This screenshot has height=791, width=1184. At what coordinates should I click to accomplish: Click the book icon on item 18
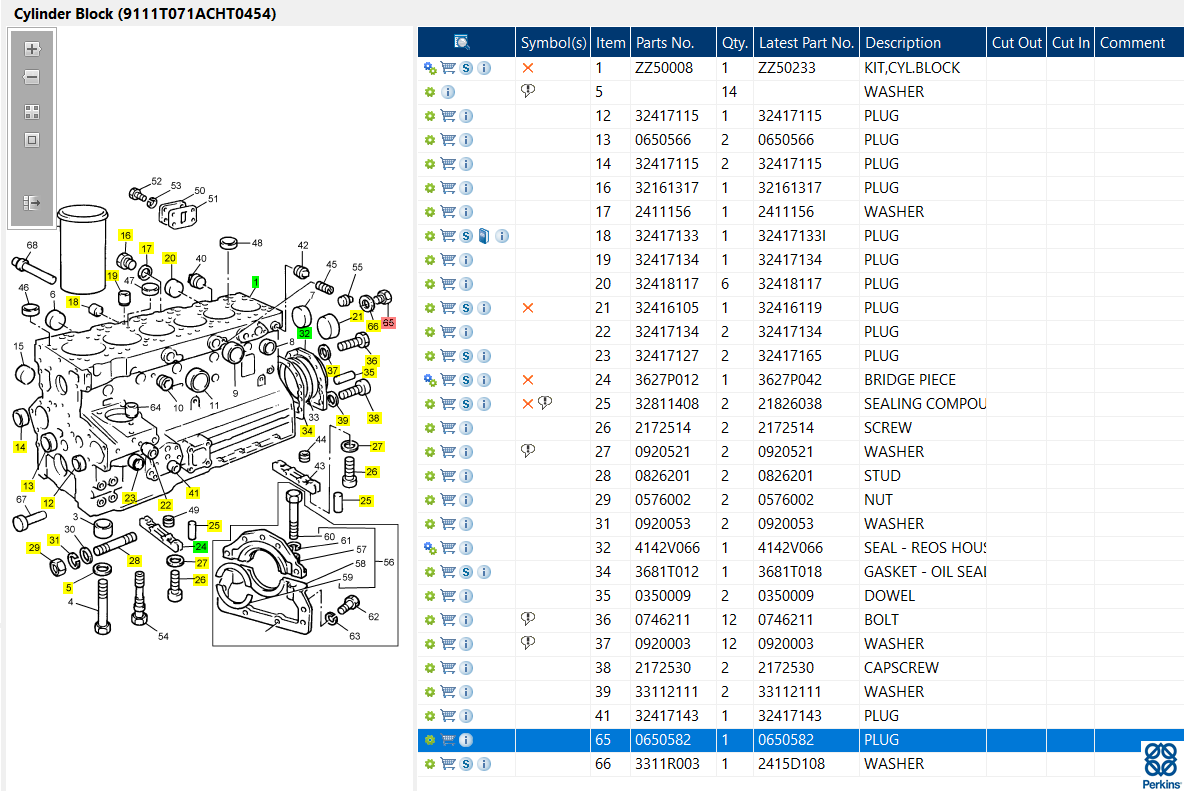(x=484, y=236)
